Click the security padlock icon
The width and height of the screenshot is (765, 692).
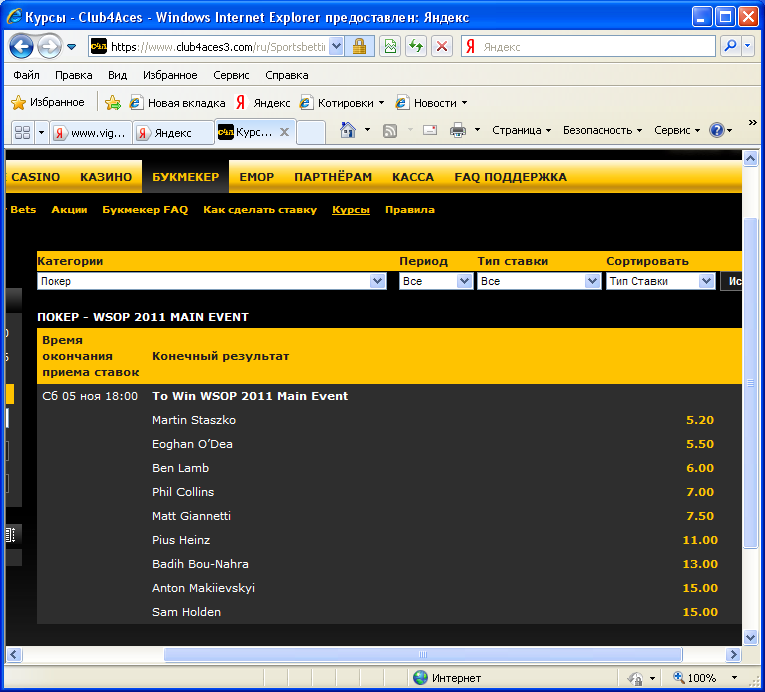click(360, 47)
